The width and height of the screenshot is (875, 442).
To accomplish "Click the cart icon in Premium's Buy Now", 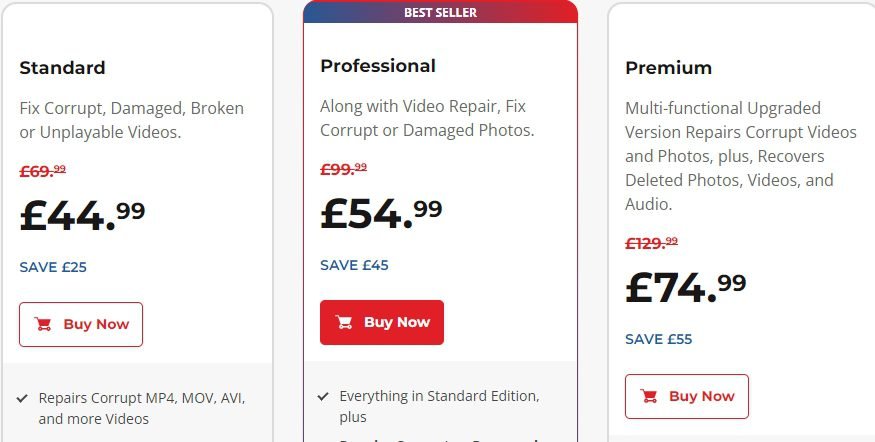I will 649,396.
